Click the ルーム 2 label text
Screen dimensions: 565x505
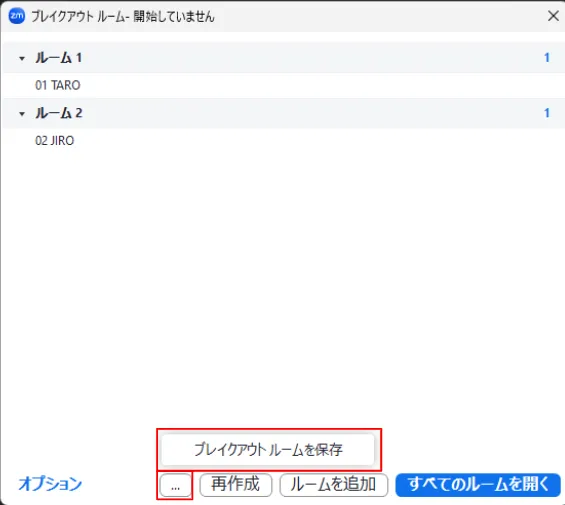pyautogui.click(x=59, y=113)
